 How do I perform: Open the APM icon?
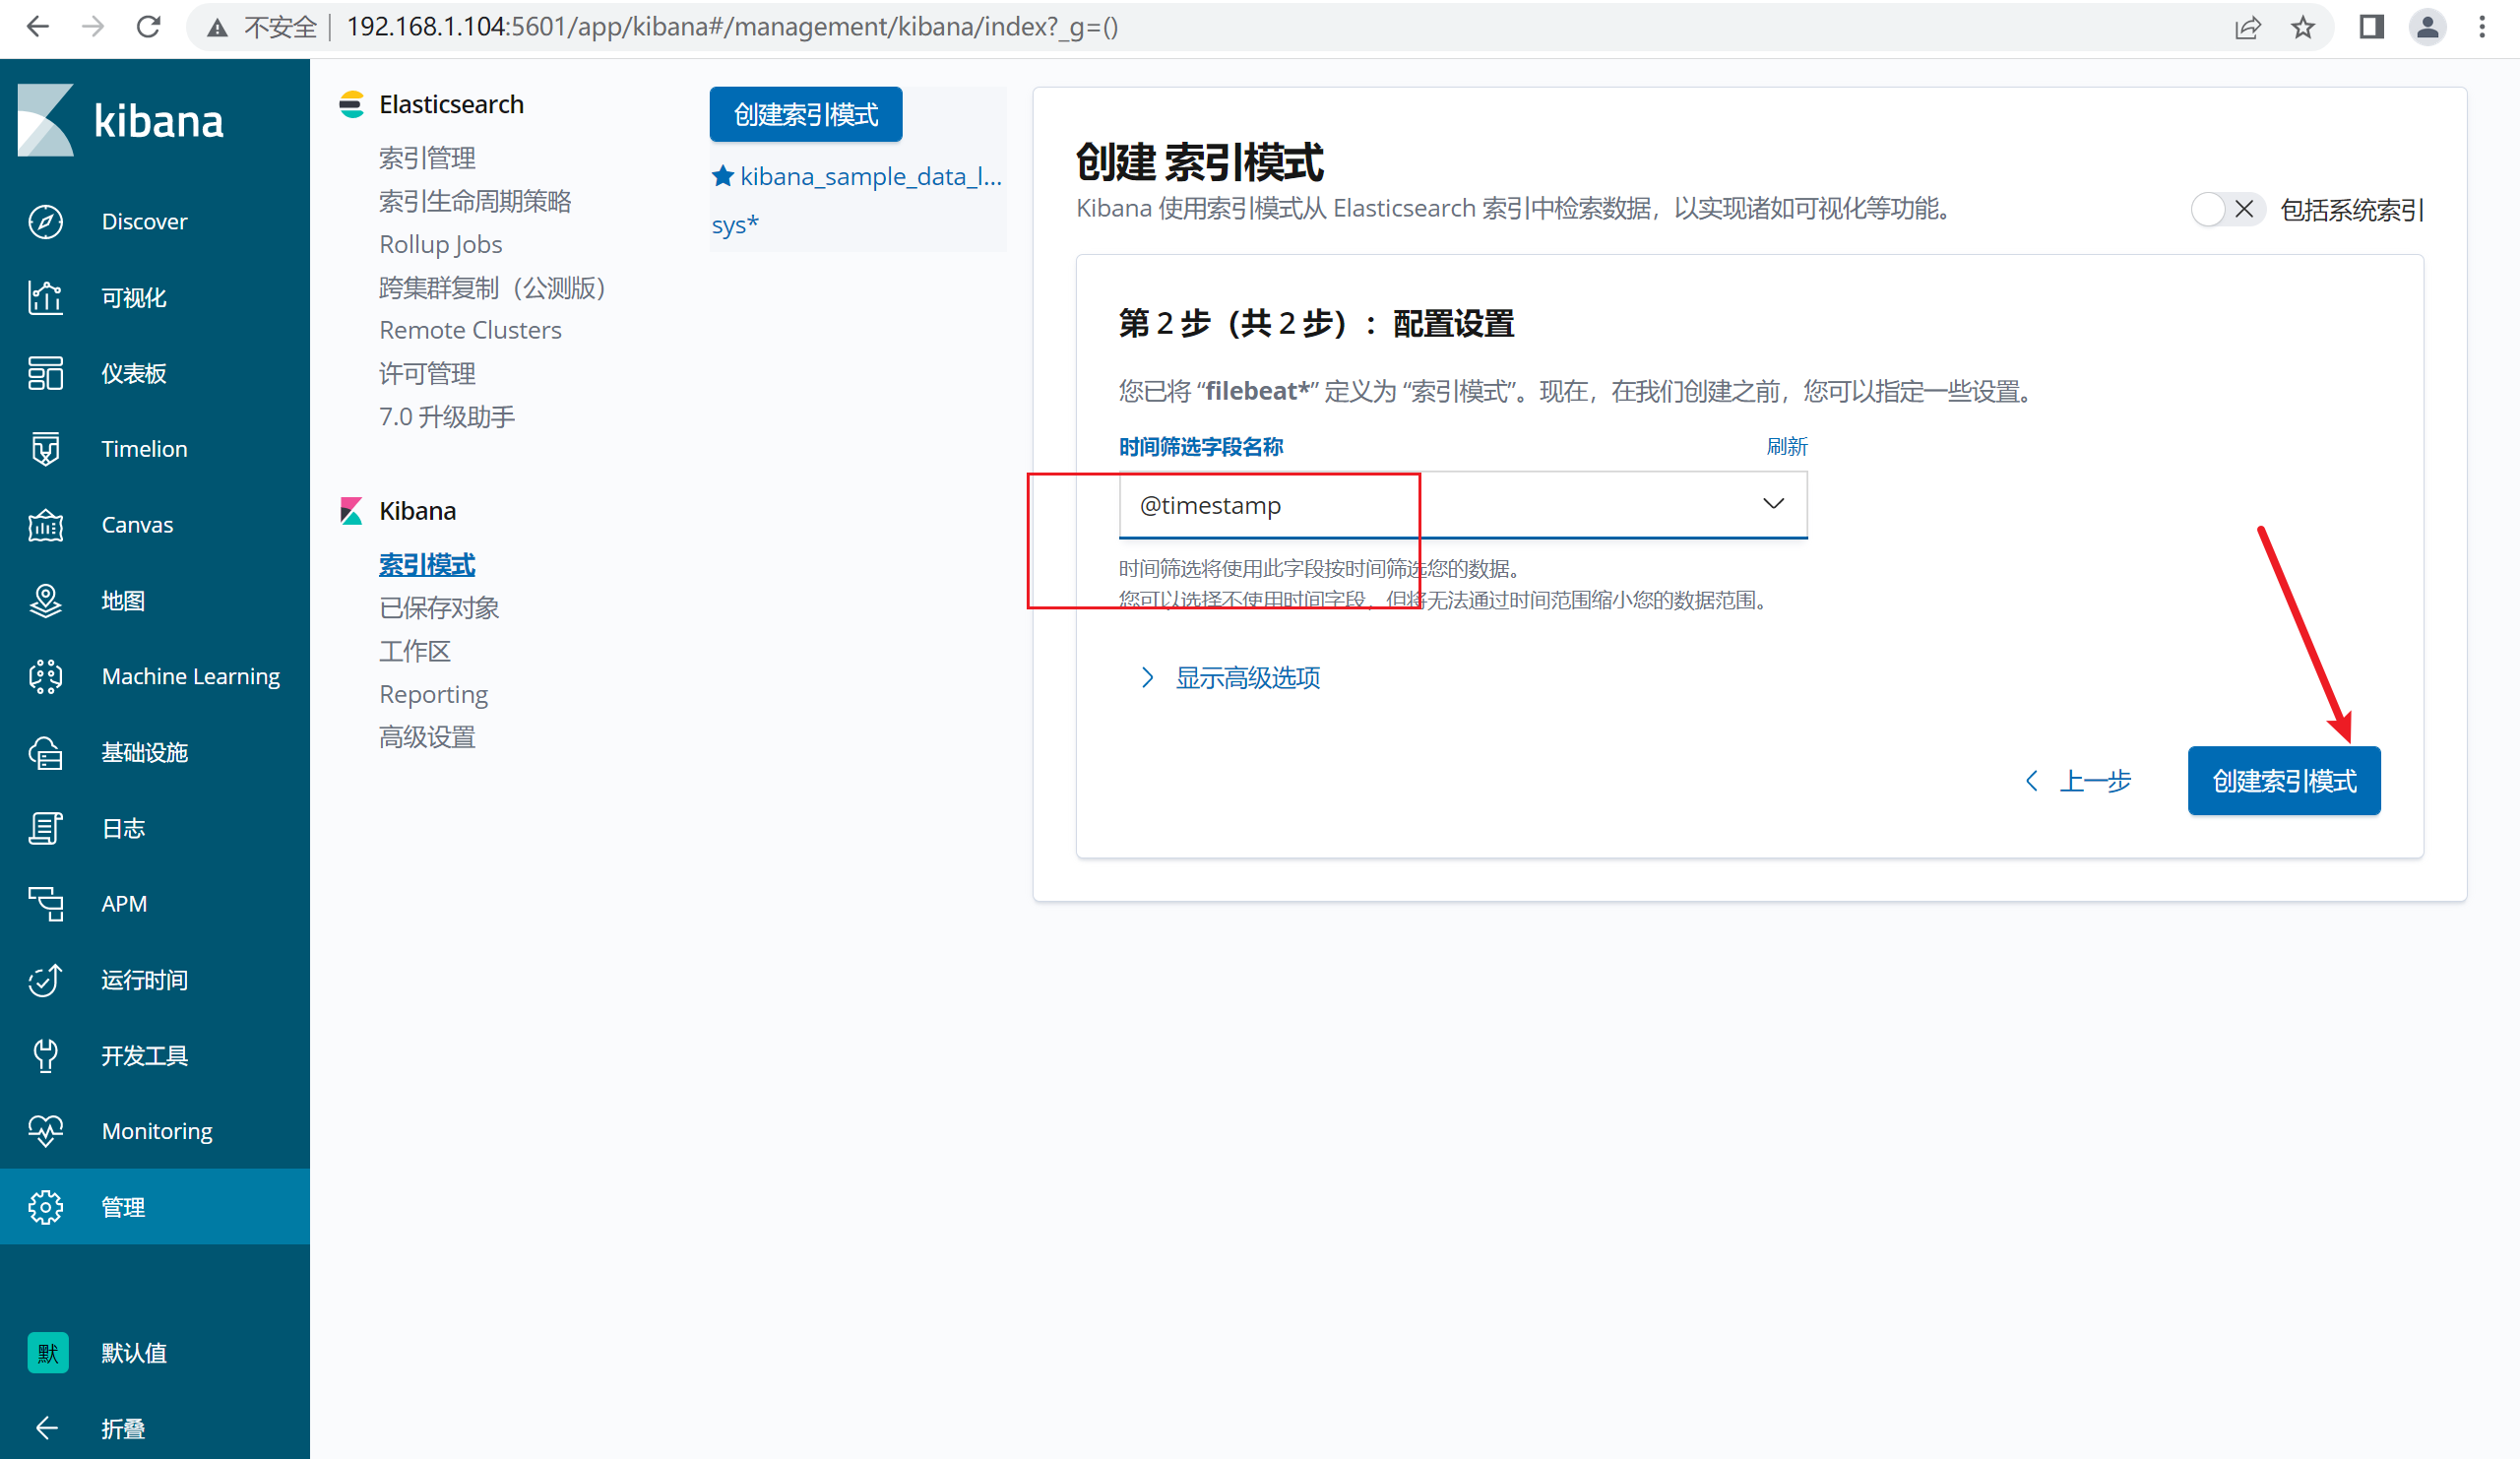point(45,904)
